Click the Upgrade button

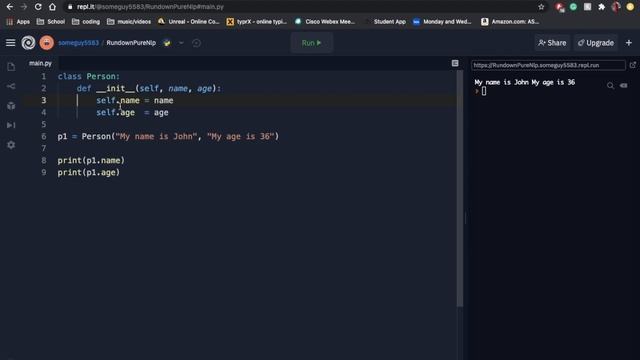coord(596,43)
